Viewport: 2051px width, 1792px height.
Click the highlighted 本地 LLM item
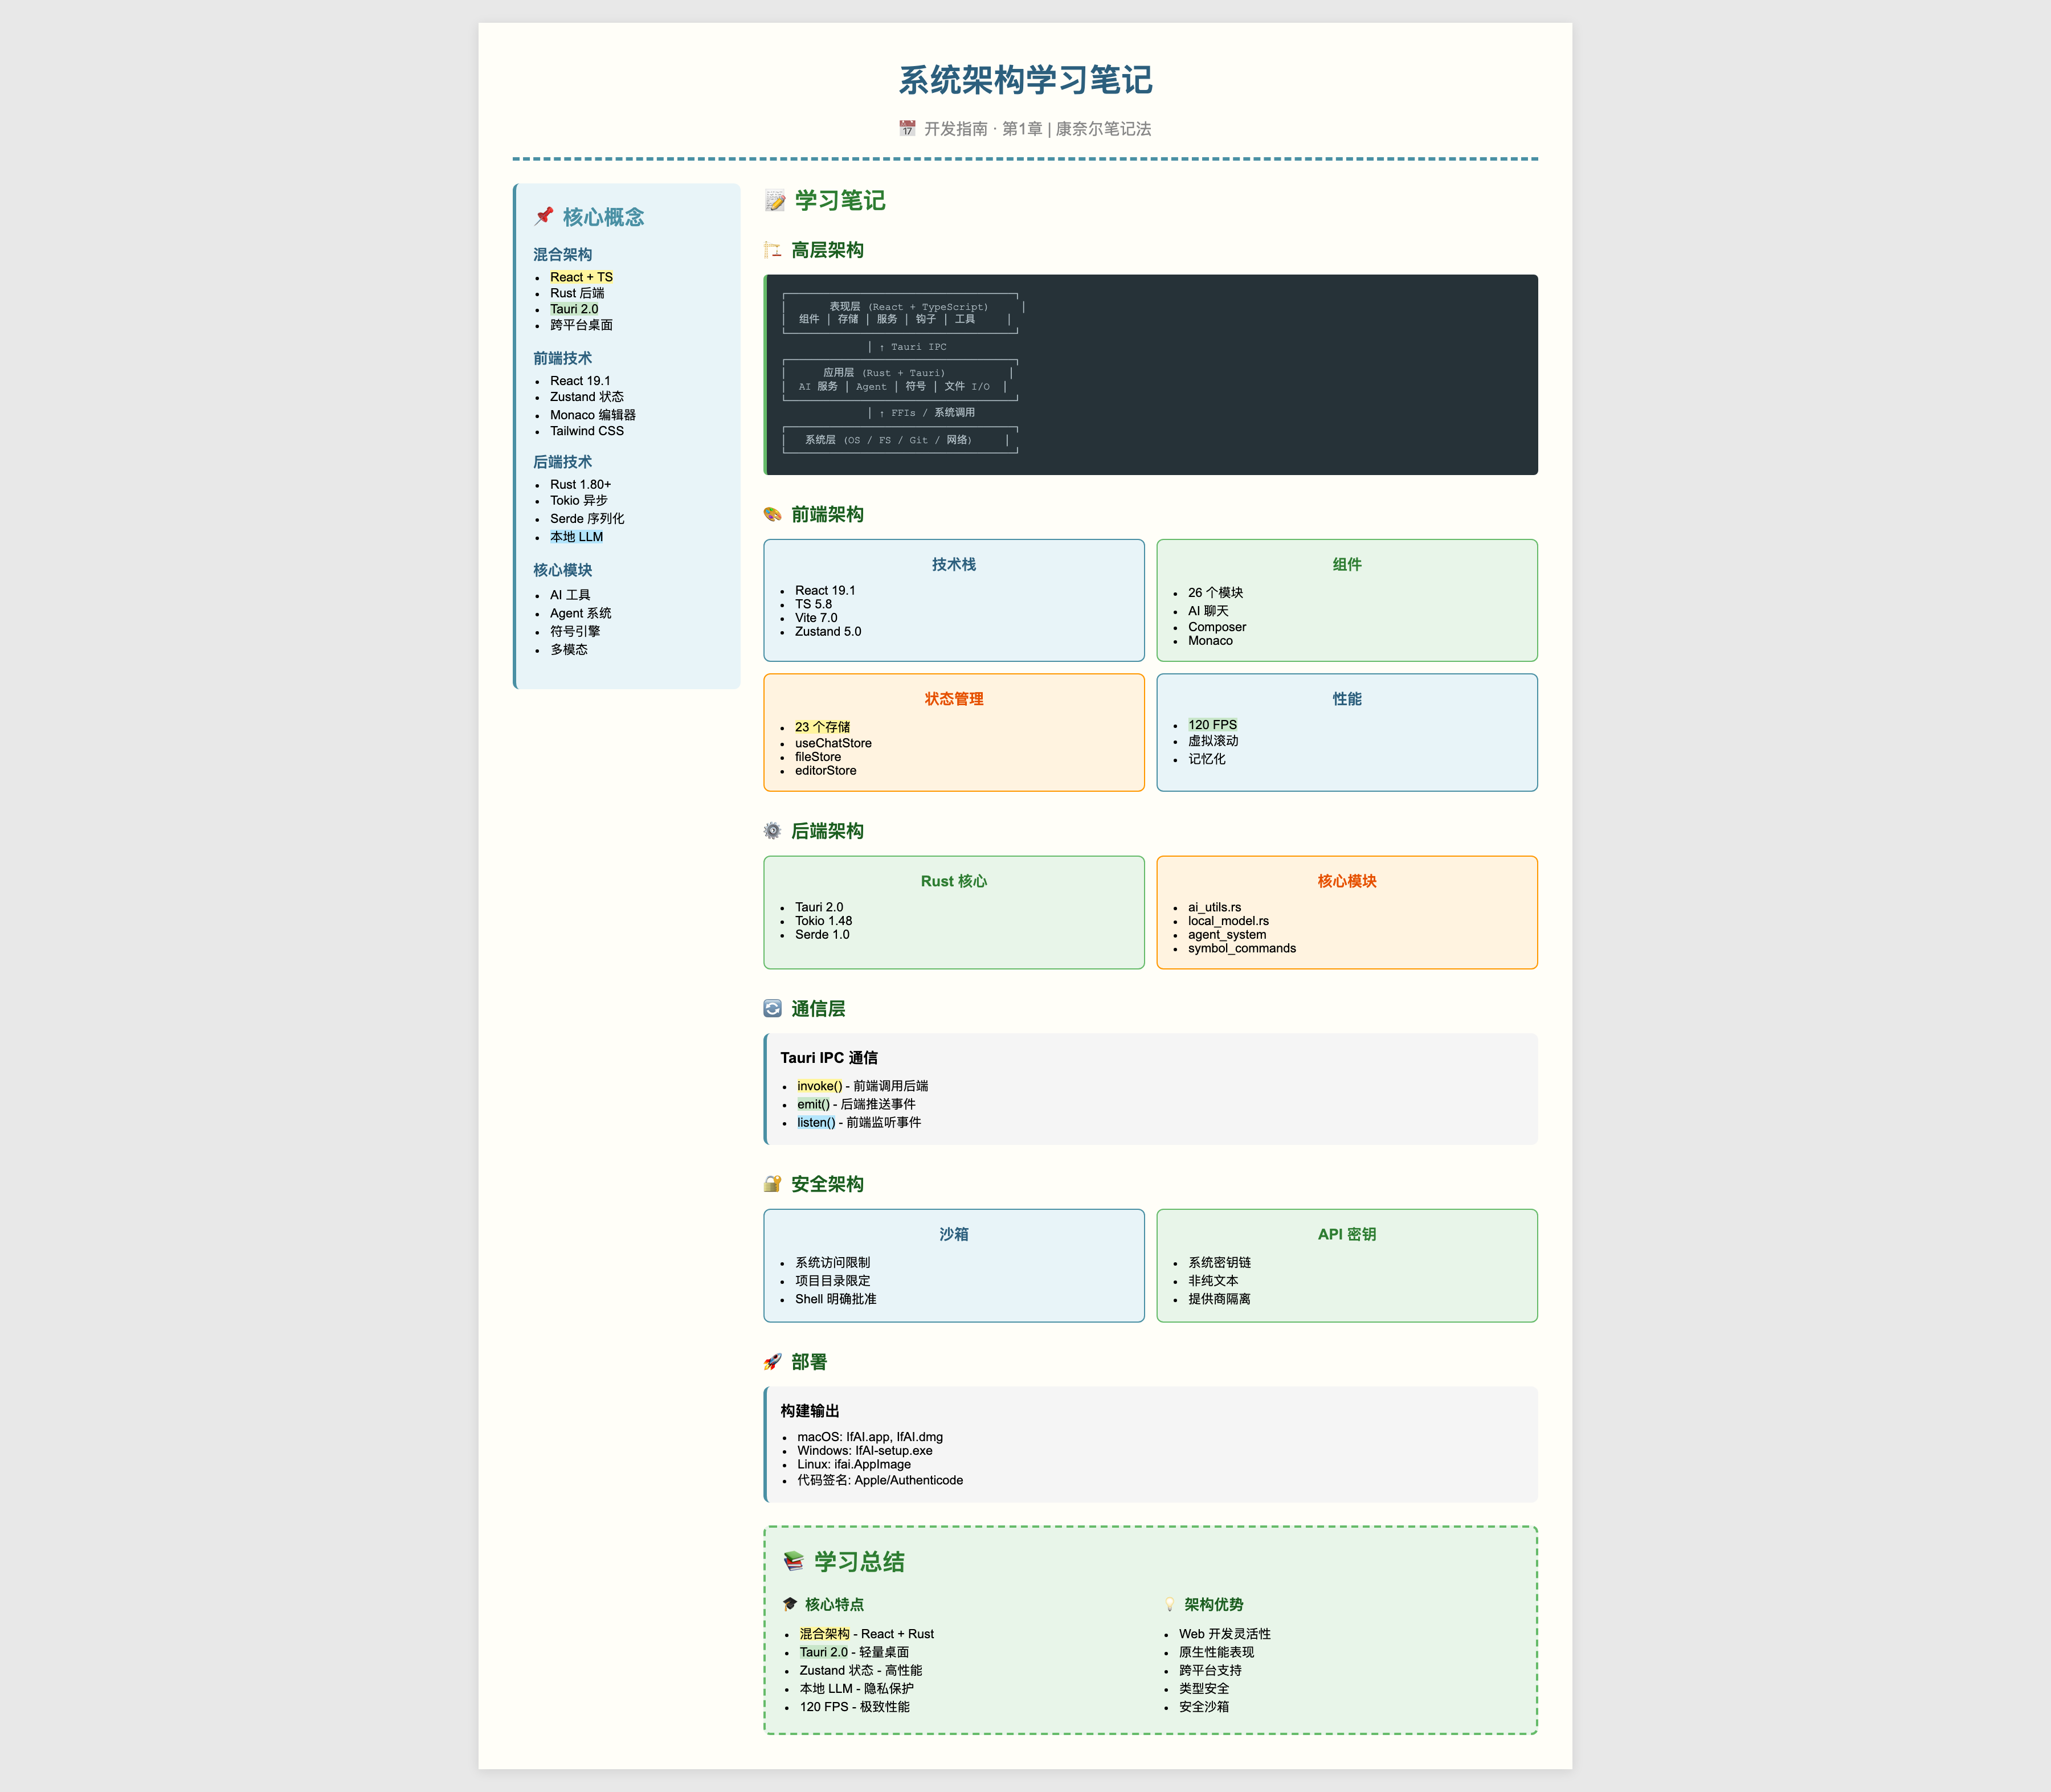577,536
